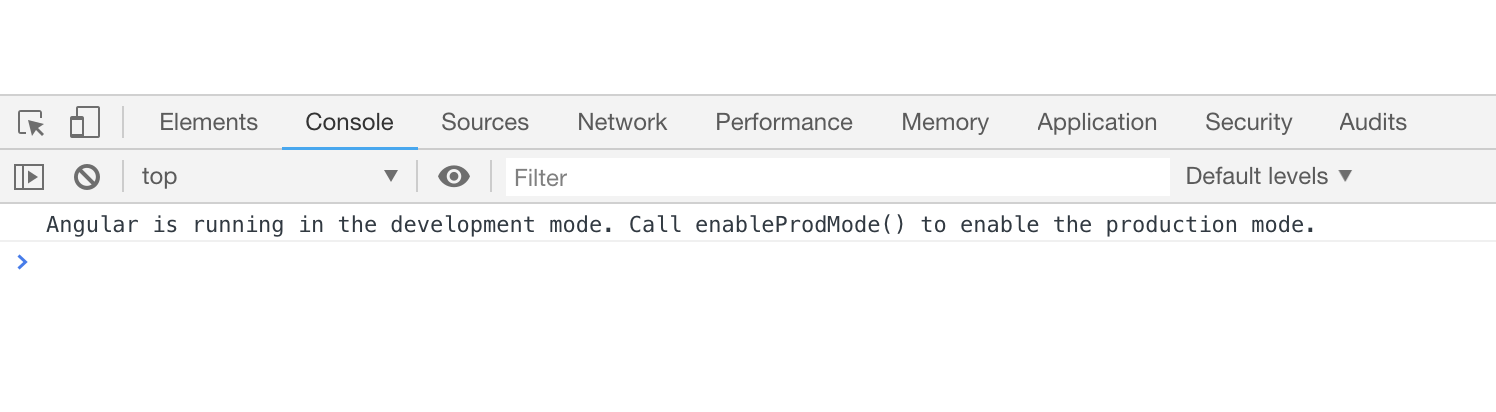The width and height of the screenshot is (1496, 412).
Task: Expand the Default levels dropdown
Action: pos(1268,177)
